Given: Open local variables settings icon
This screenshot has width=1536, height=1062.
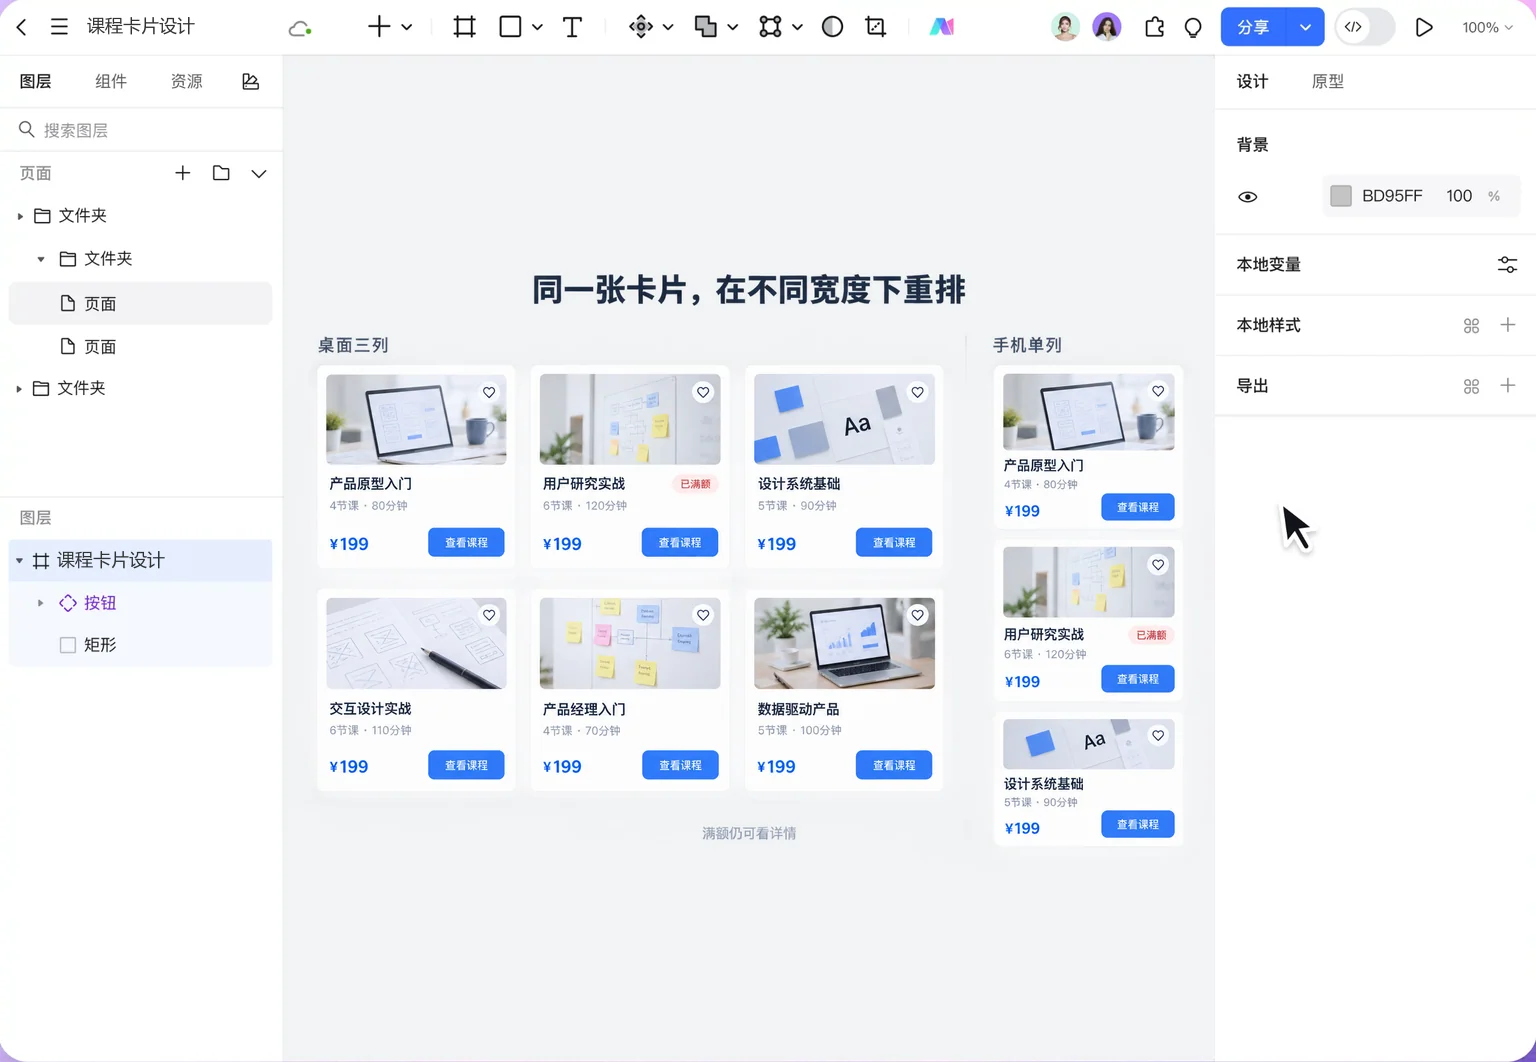Looking at the screenshot, I should (x=1507, y=265).
